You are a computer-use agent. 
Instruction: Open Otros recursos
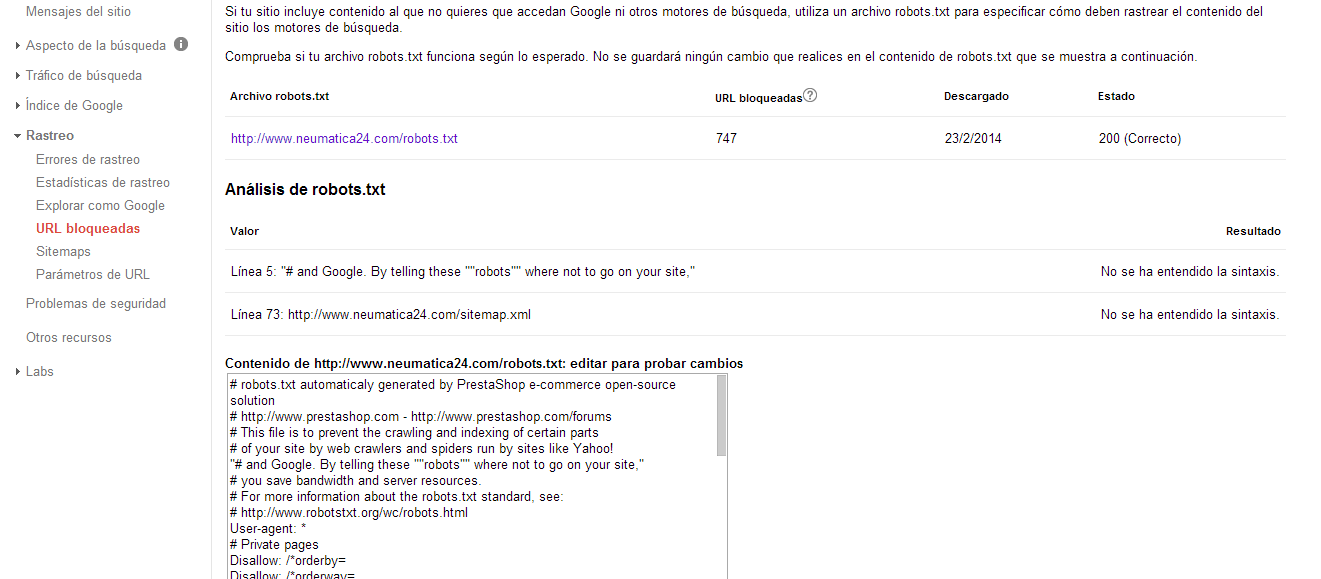pyautogui.click(x=69, y=337)
